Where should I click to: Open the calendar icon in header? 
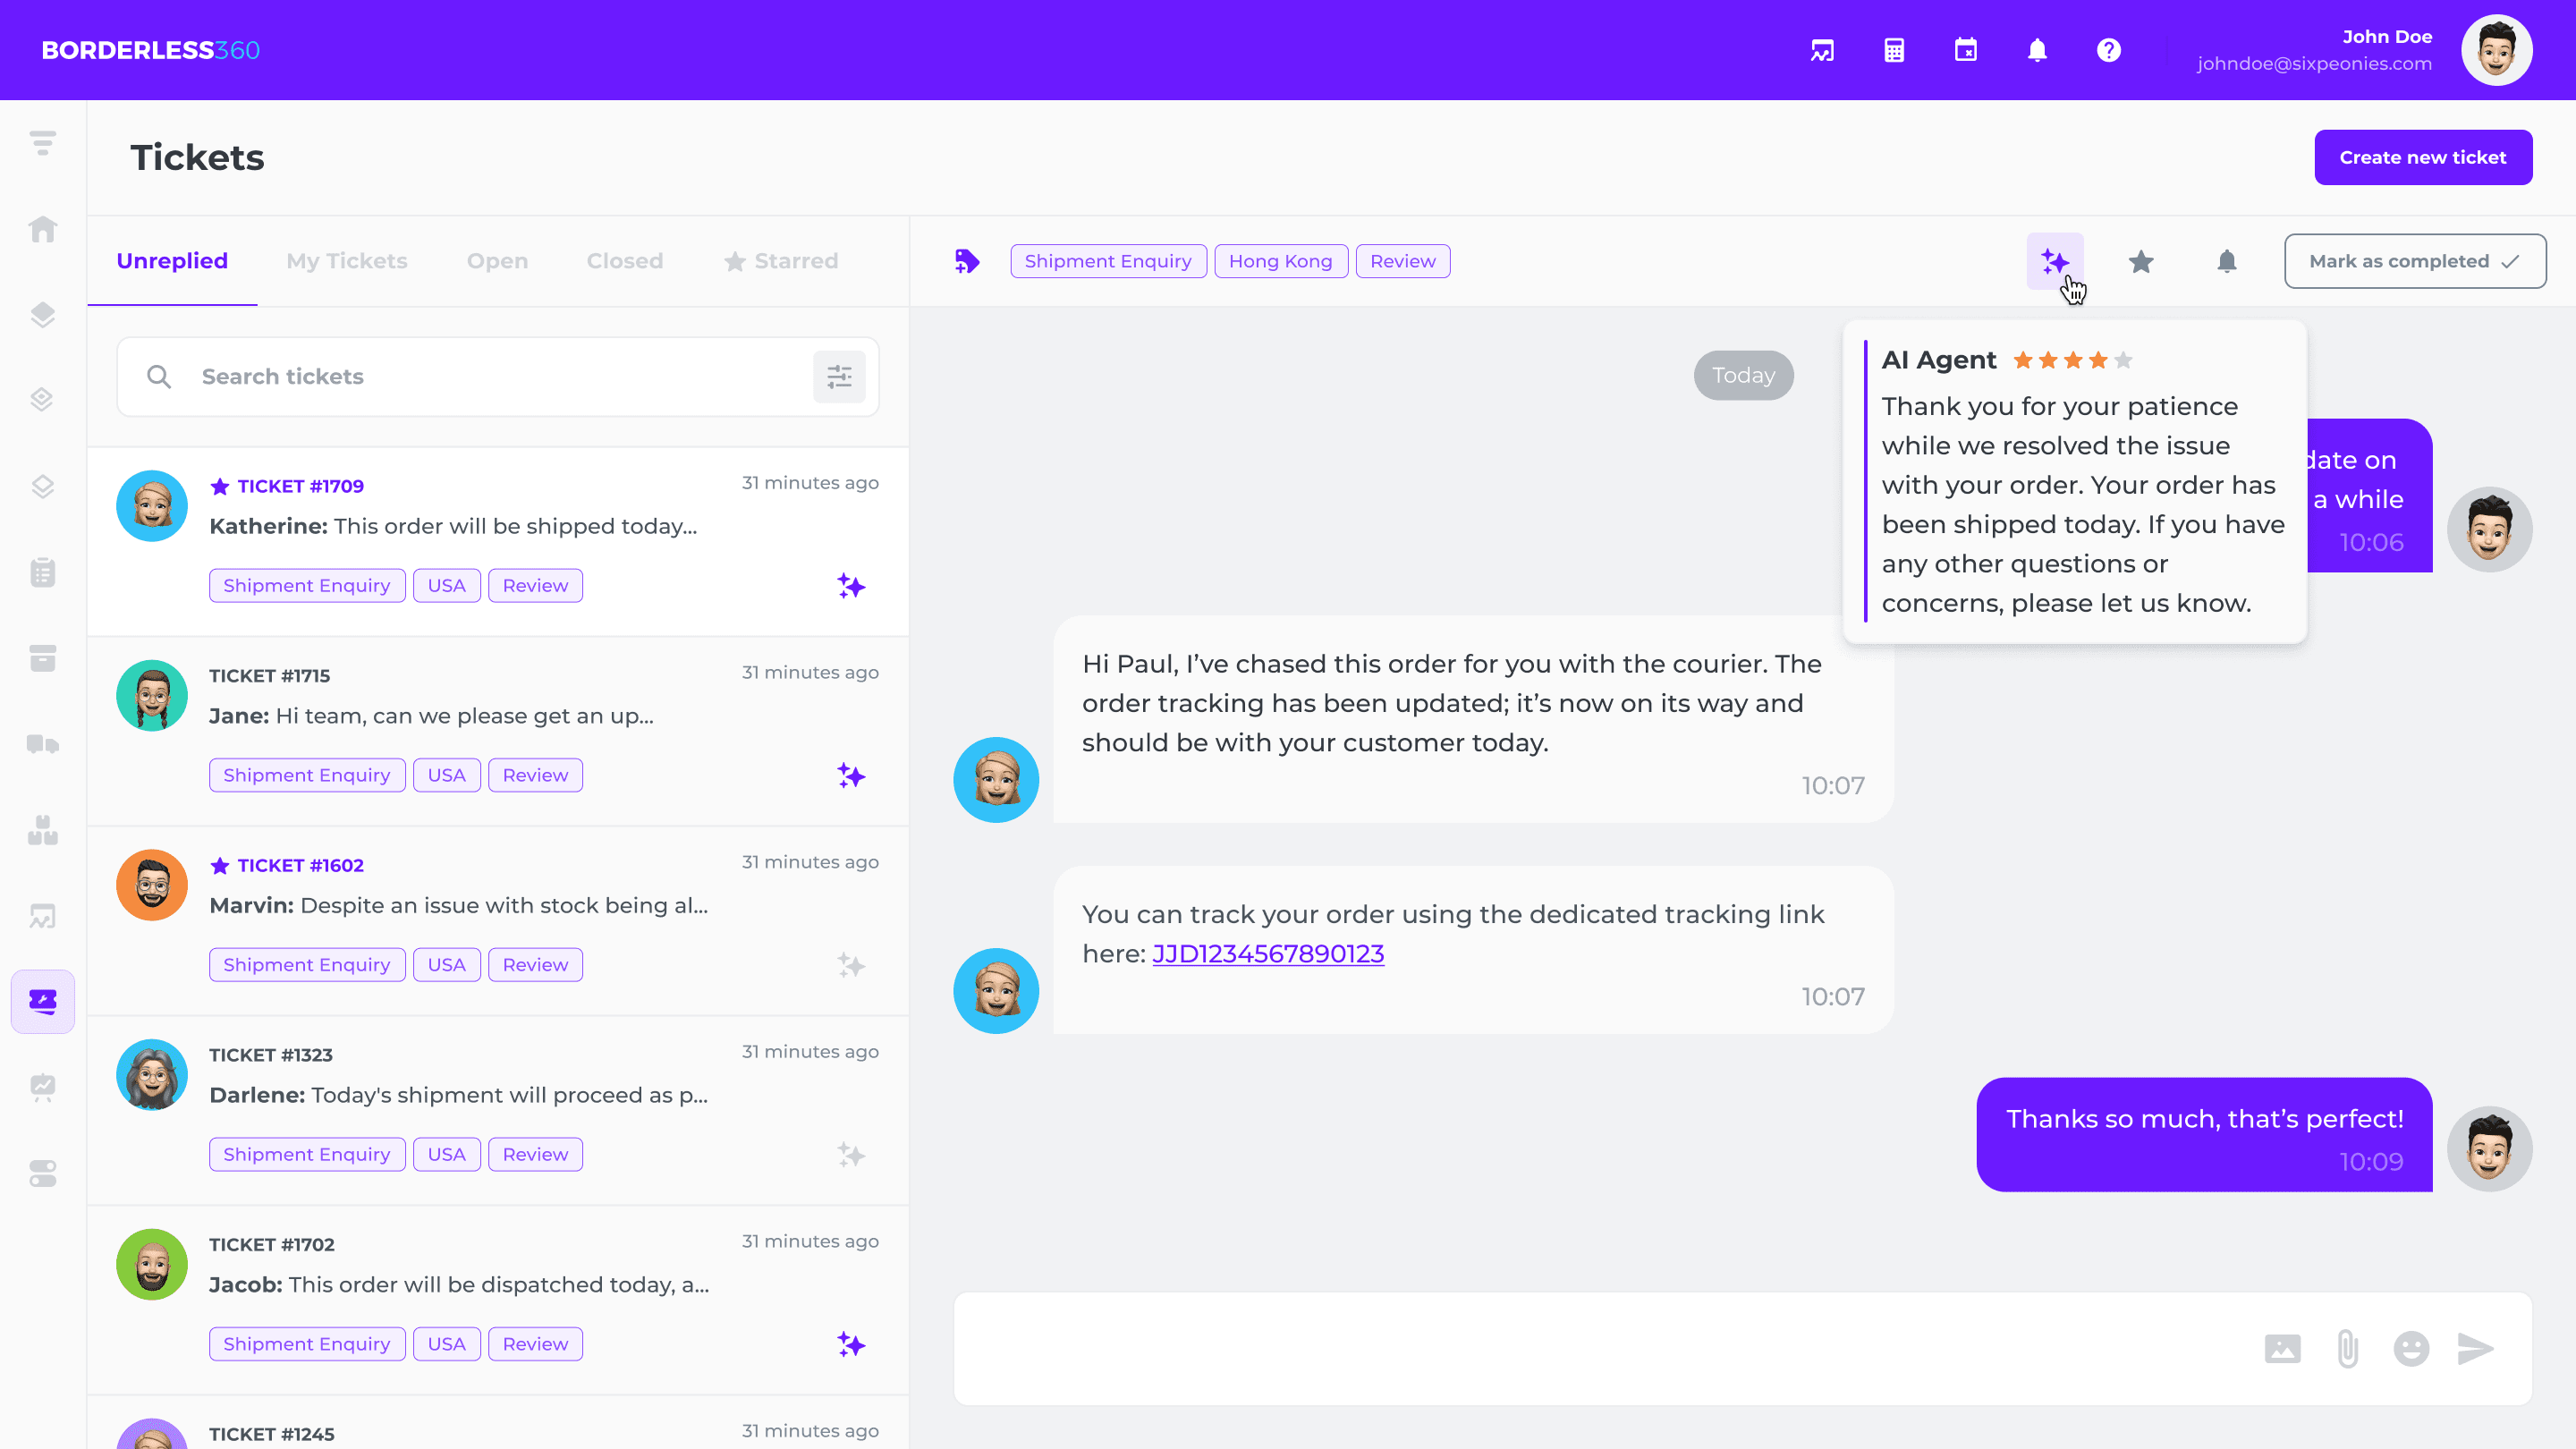click(x=1966, y=50)
